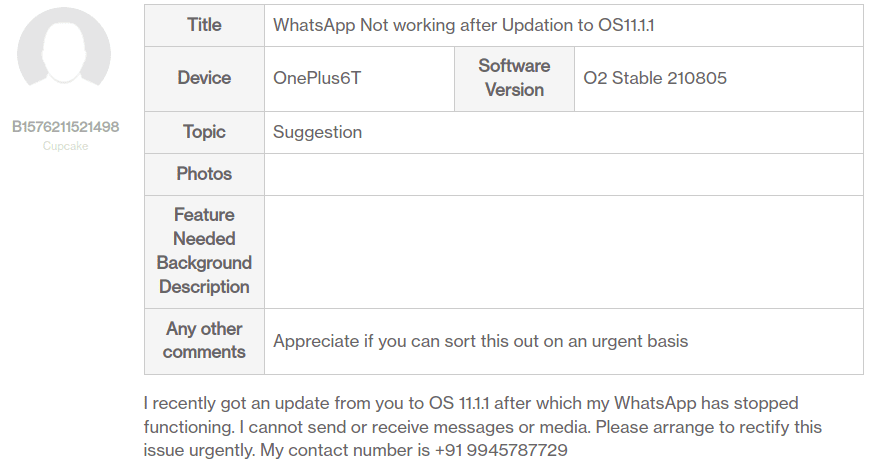The width and height of the screenshot is (879, 467).
Task: Click the Topic header cell
Action: pyautogui.click(x=204, y=132)
